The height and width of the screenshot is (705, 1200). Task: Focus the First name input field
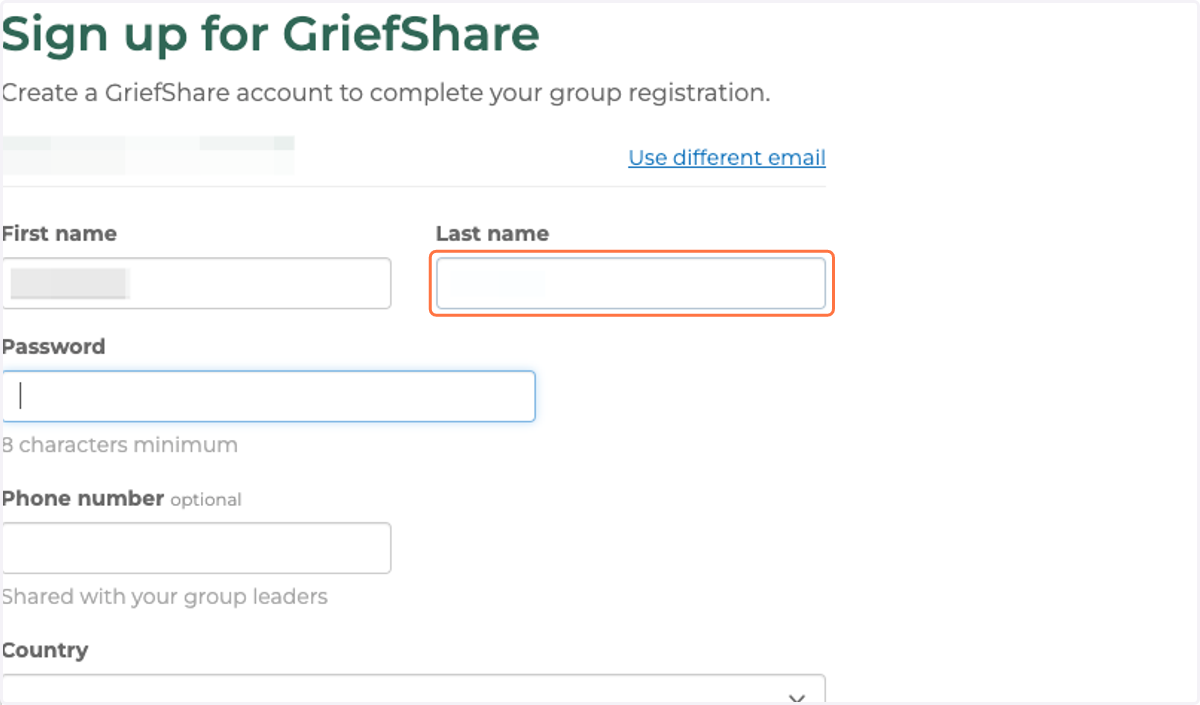[196, 283]
